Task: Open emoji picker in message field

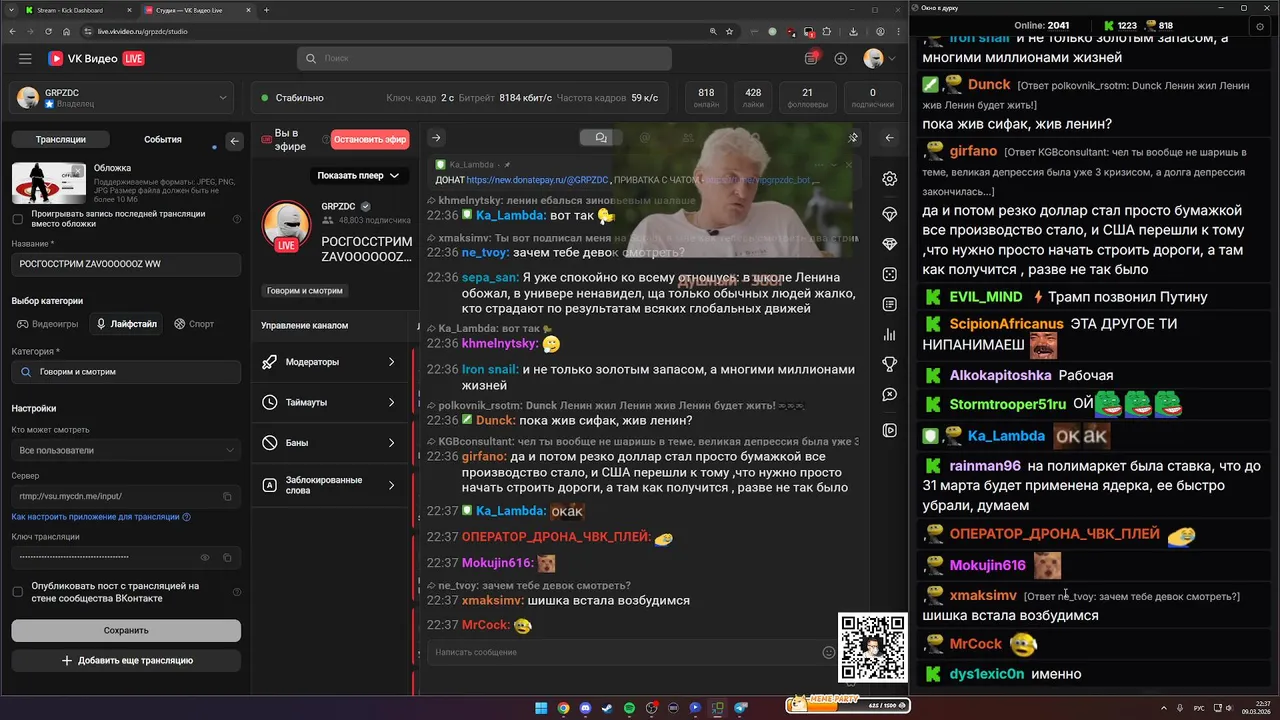Action: (x=828, y=652)
